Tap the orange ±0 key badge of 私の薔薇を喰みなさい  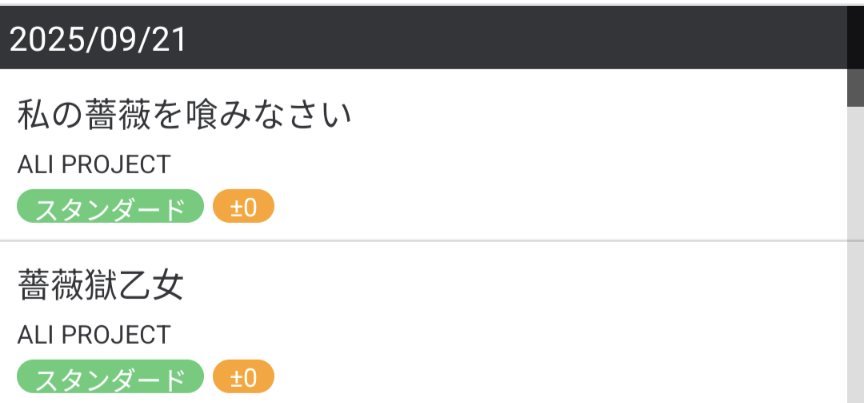click(x=243, y=209)
